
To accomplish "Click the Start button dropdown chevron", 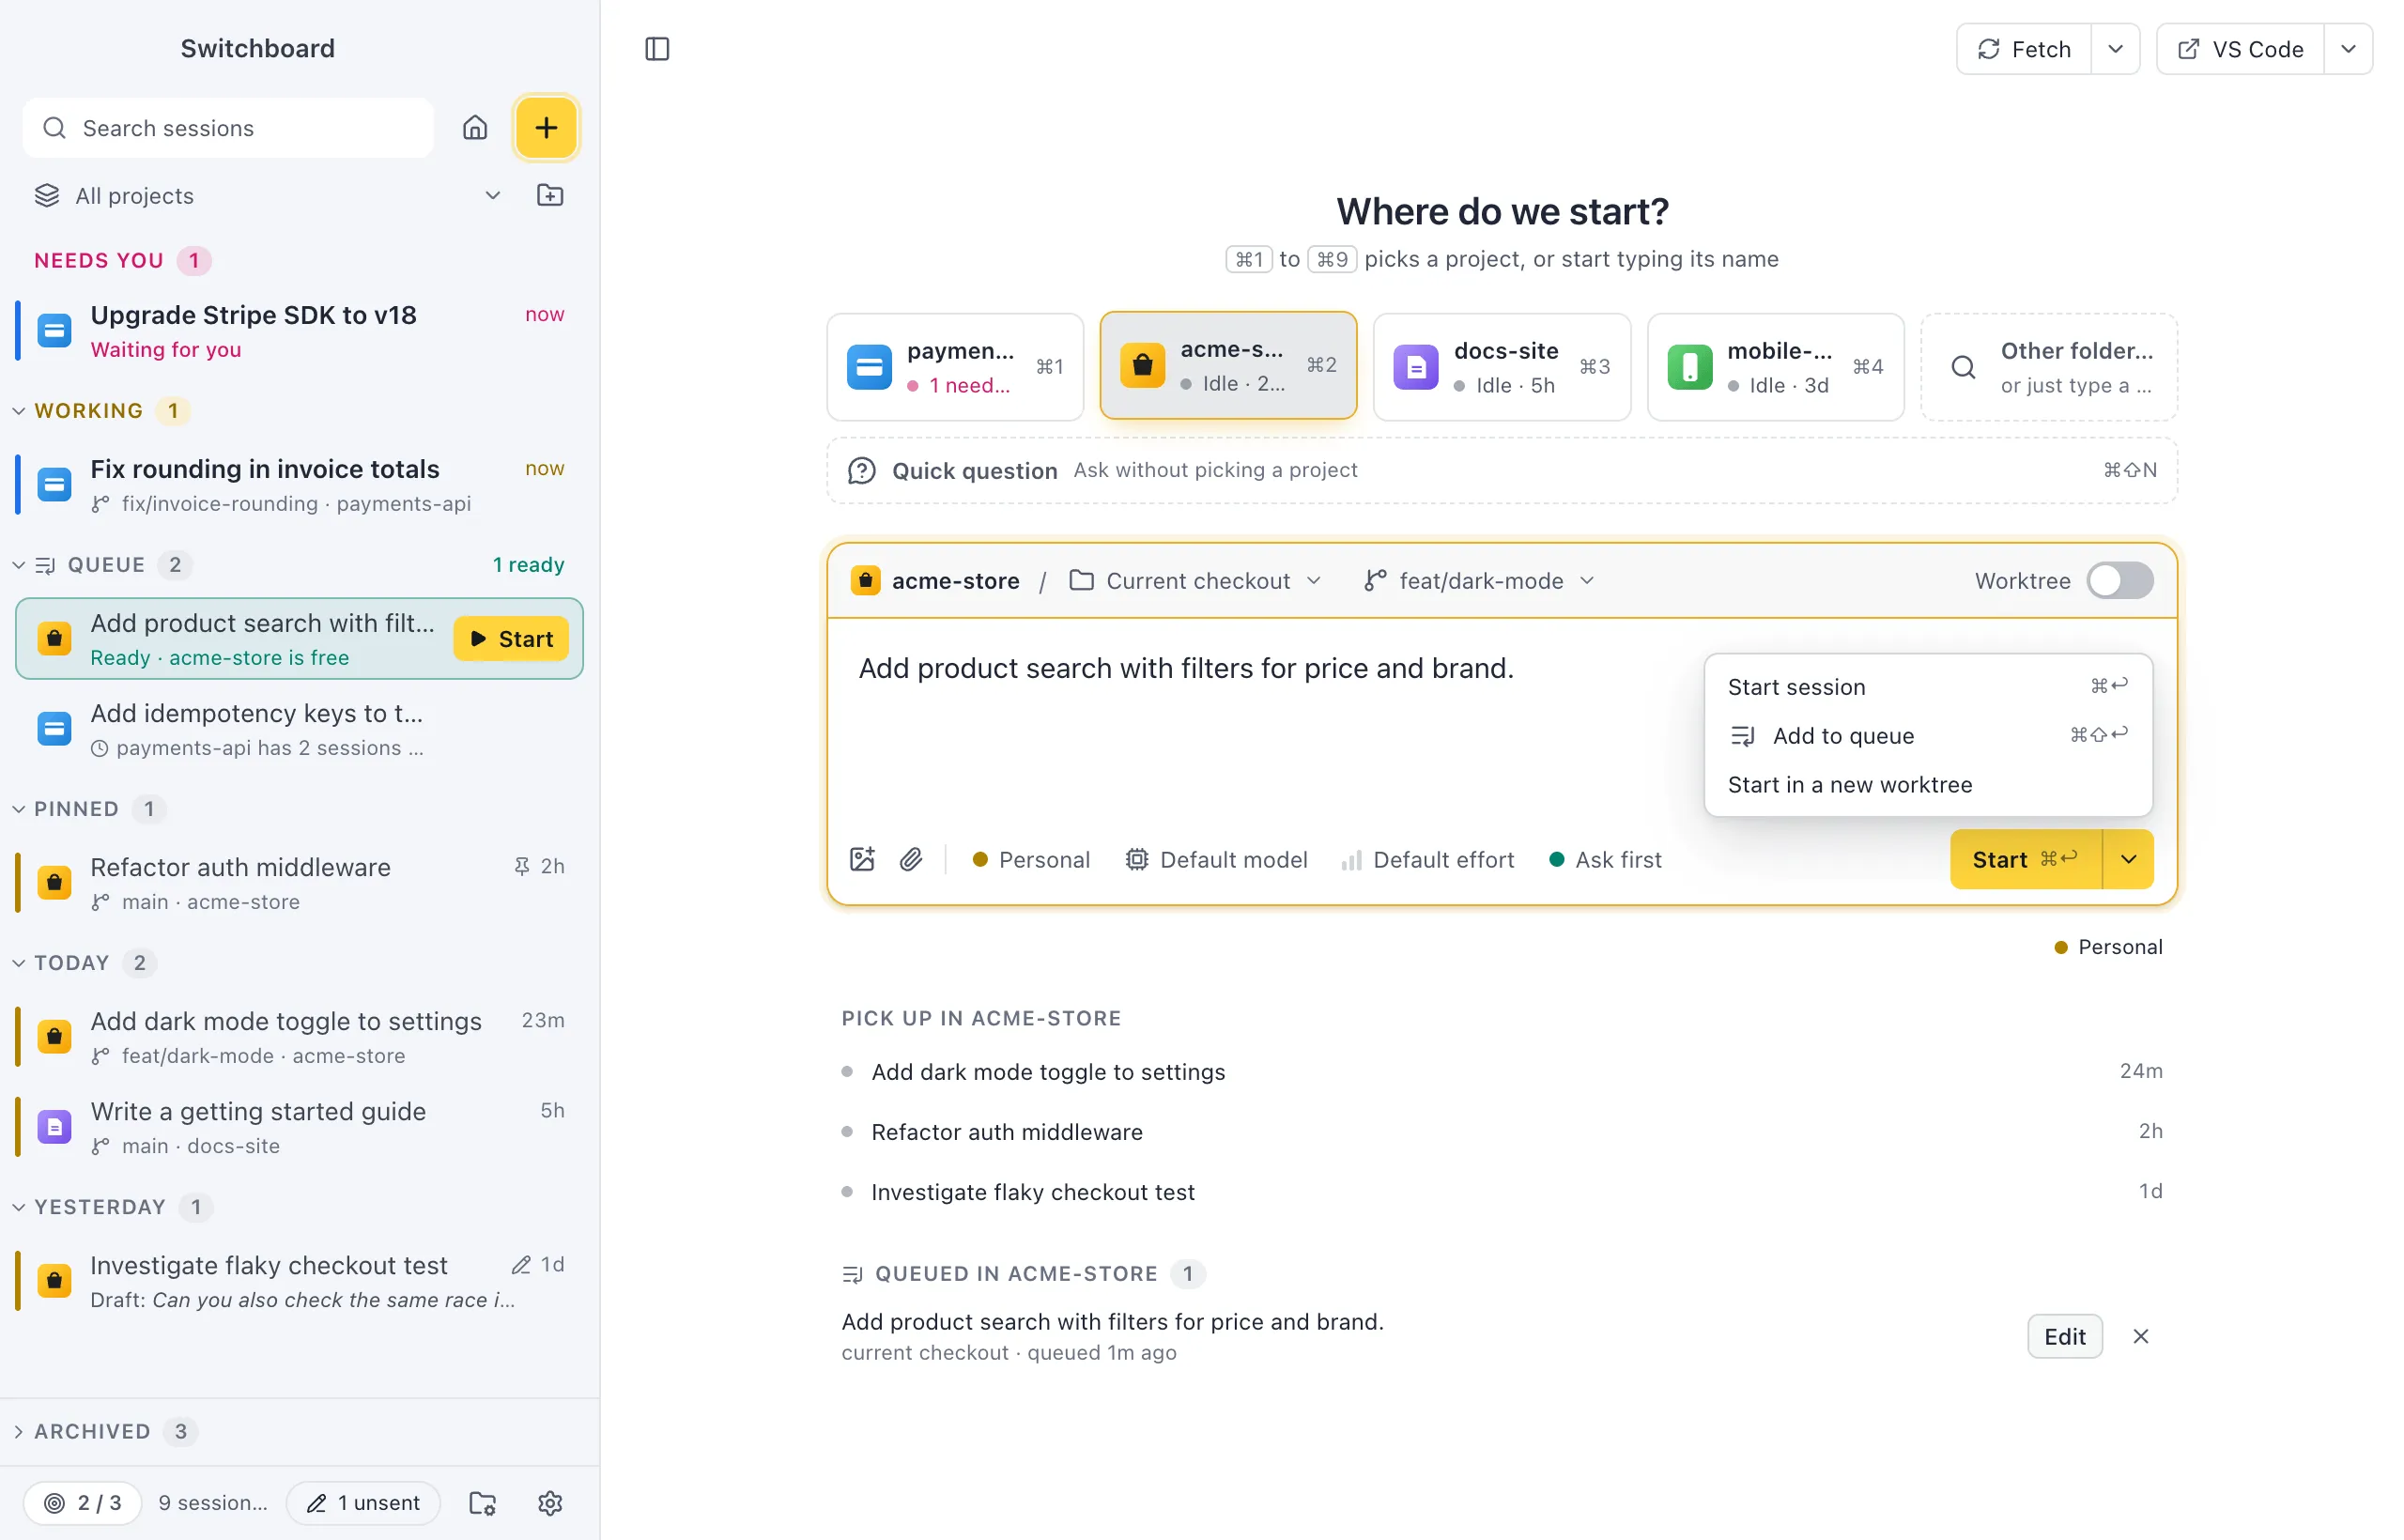I will tap(2127, 859).
